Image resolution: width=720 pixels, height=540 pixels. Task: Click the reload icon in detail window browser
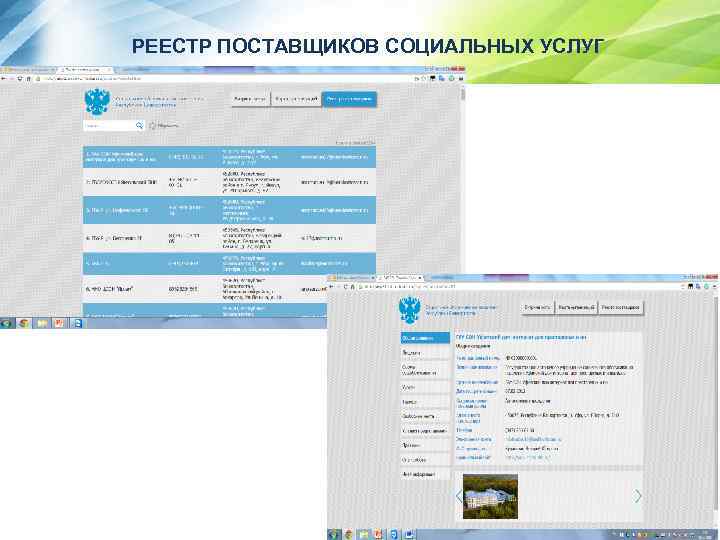click(x=345, y=287)
